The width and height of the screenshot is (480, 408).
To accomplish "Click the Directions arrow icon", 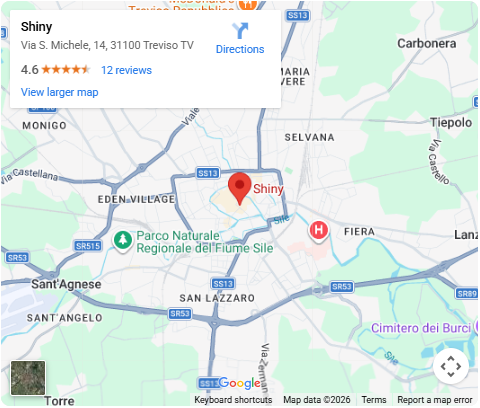I will point(240,31).
